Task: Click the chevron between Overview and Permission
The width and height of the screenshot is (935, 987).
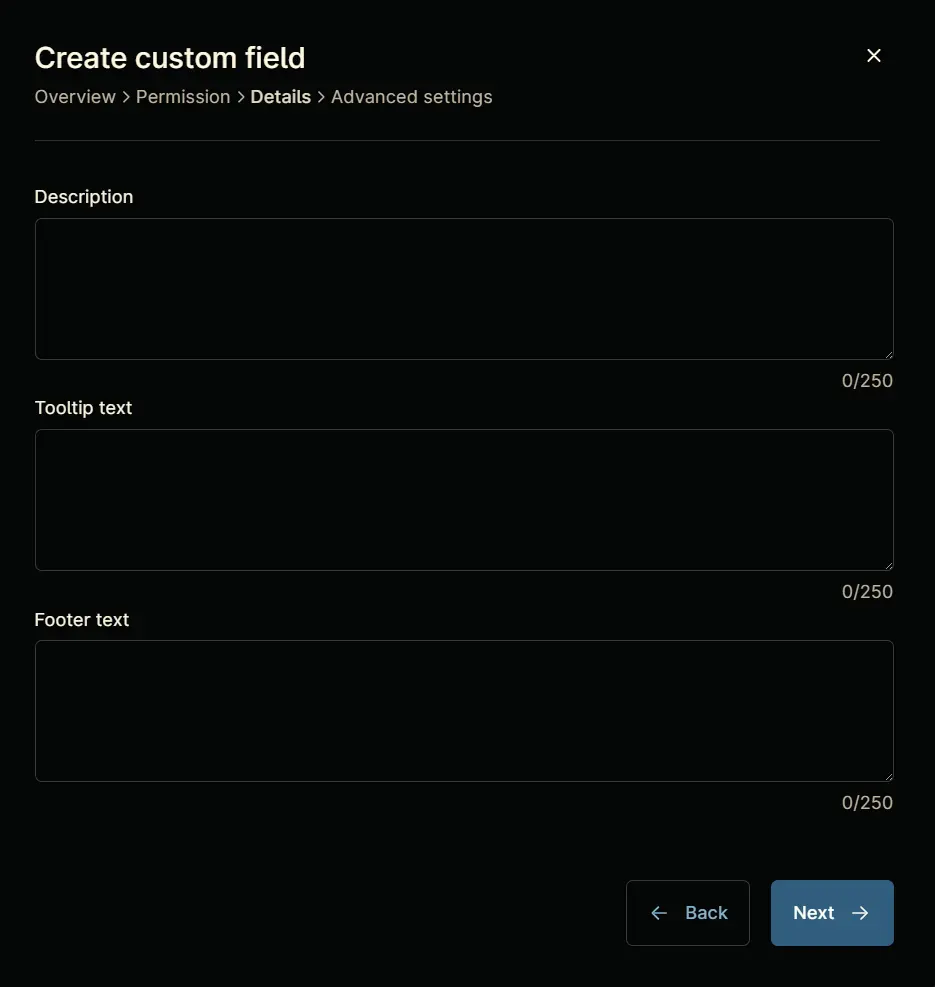Action: [x=126, y=97]
